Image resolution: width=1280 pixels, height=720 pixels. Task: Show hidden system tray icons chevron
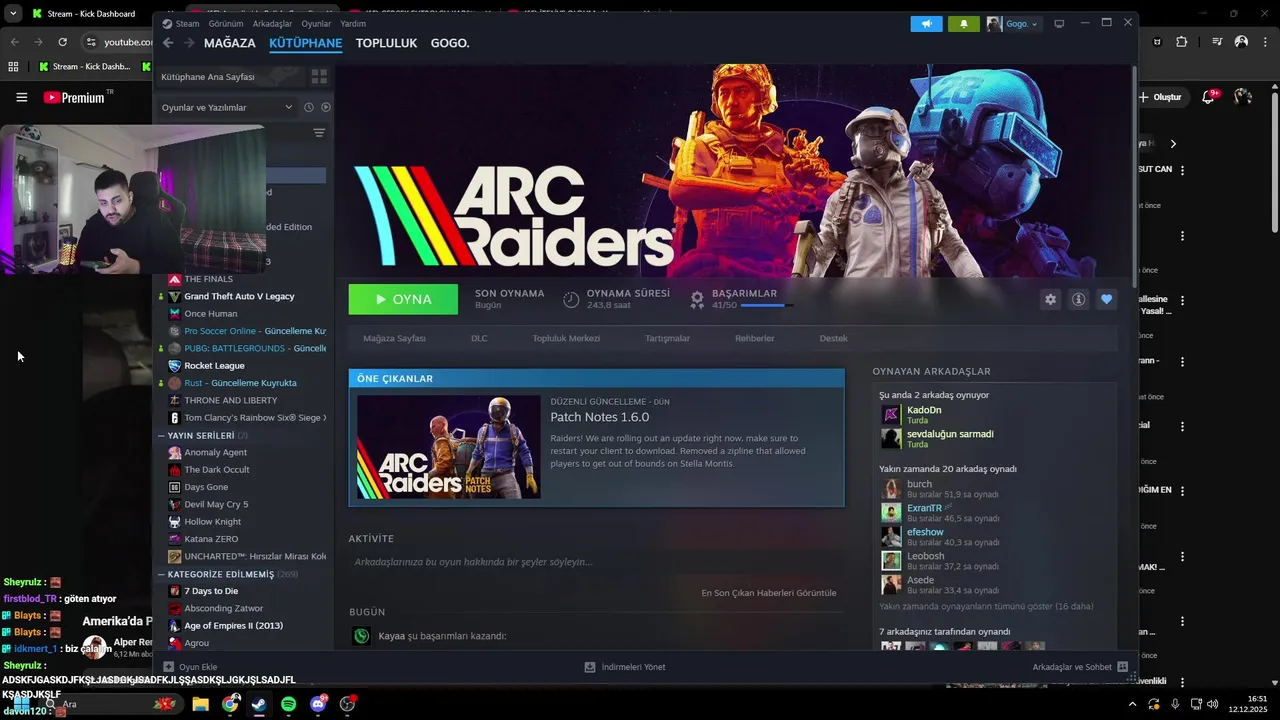[1132, 704]
